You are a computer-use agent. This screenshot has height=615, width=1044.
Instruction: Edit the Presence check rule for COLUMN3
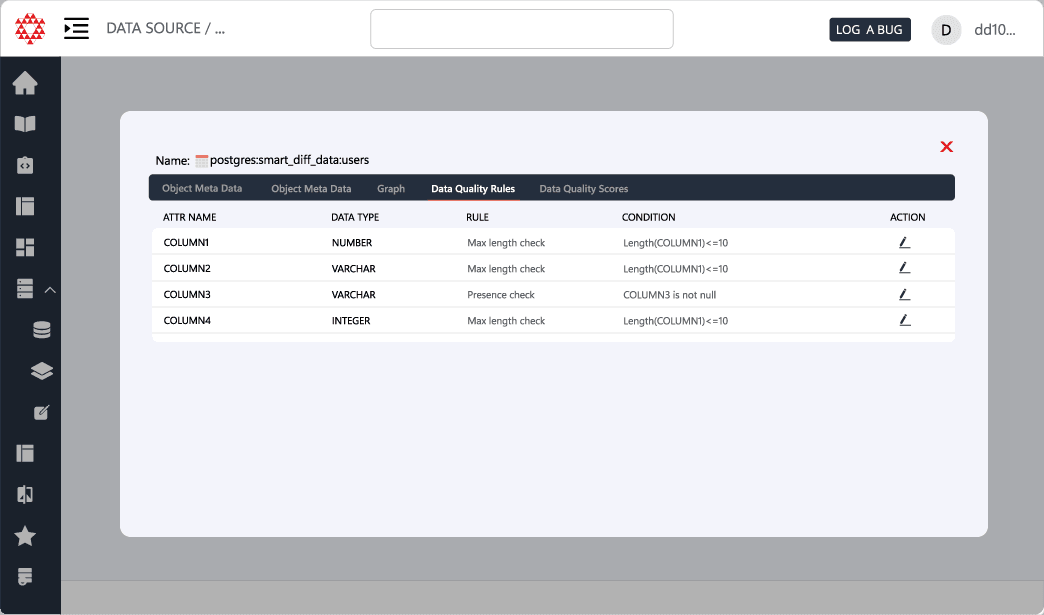tap(904, 293)
